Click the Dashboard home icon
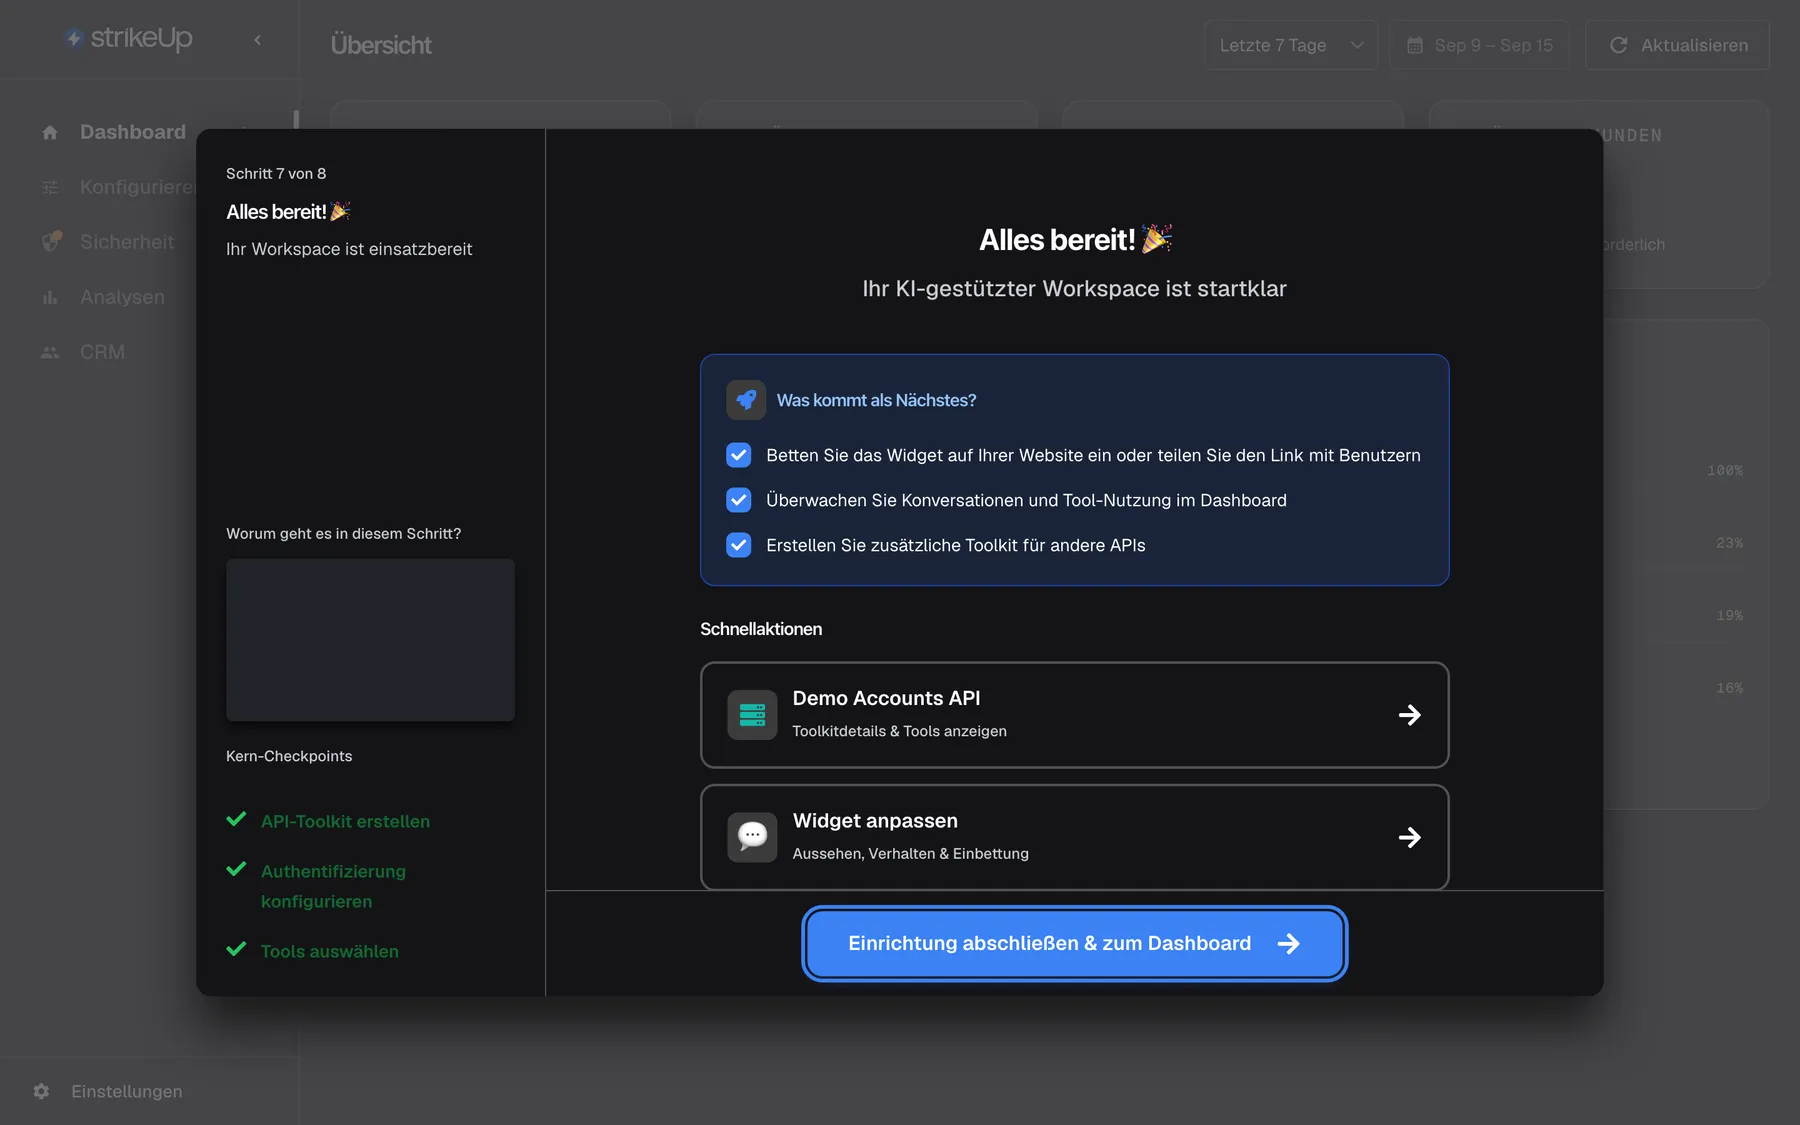Screen dimensions: 1800x1125 (x=50, y=132)
